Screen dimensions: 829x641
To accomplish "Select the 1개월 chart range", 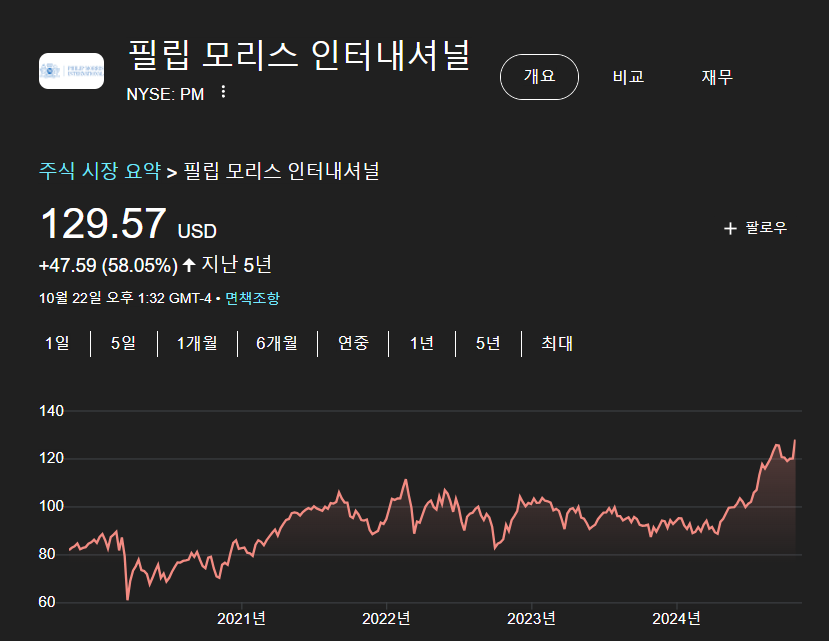I will point(197,343).
